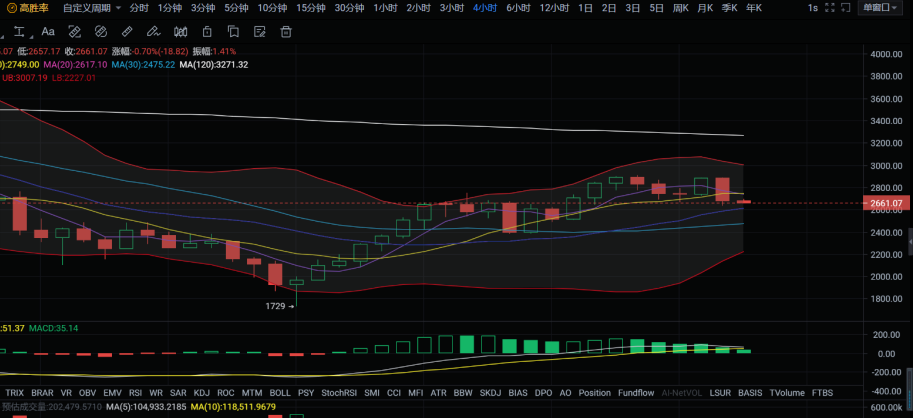Select the Position indicator
Viewport: 913px width, 418px height.
[x=594, y=393]
